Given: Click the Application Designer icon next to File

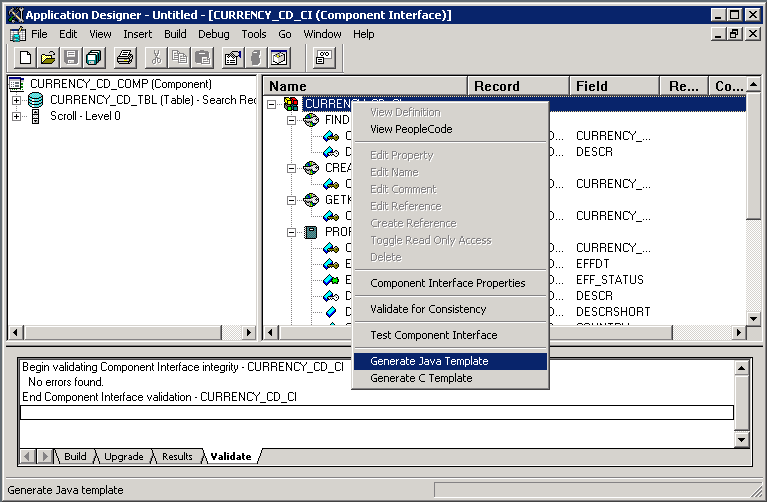Looking at the screenshot, I should tap(18, 34).
